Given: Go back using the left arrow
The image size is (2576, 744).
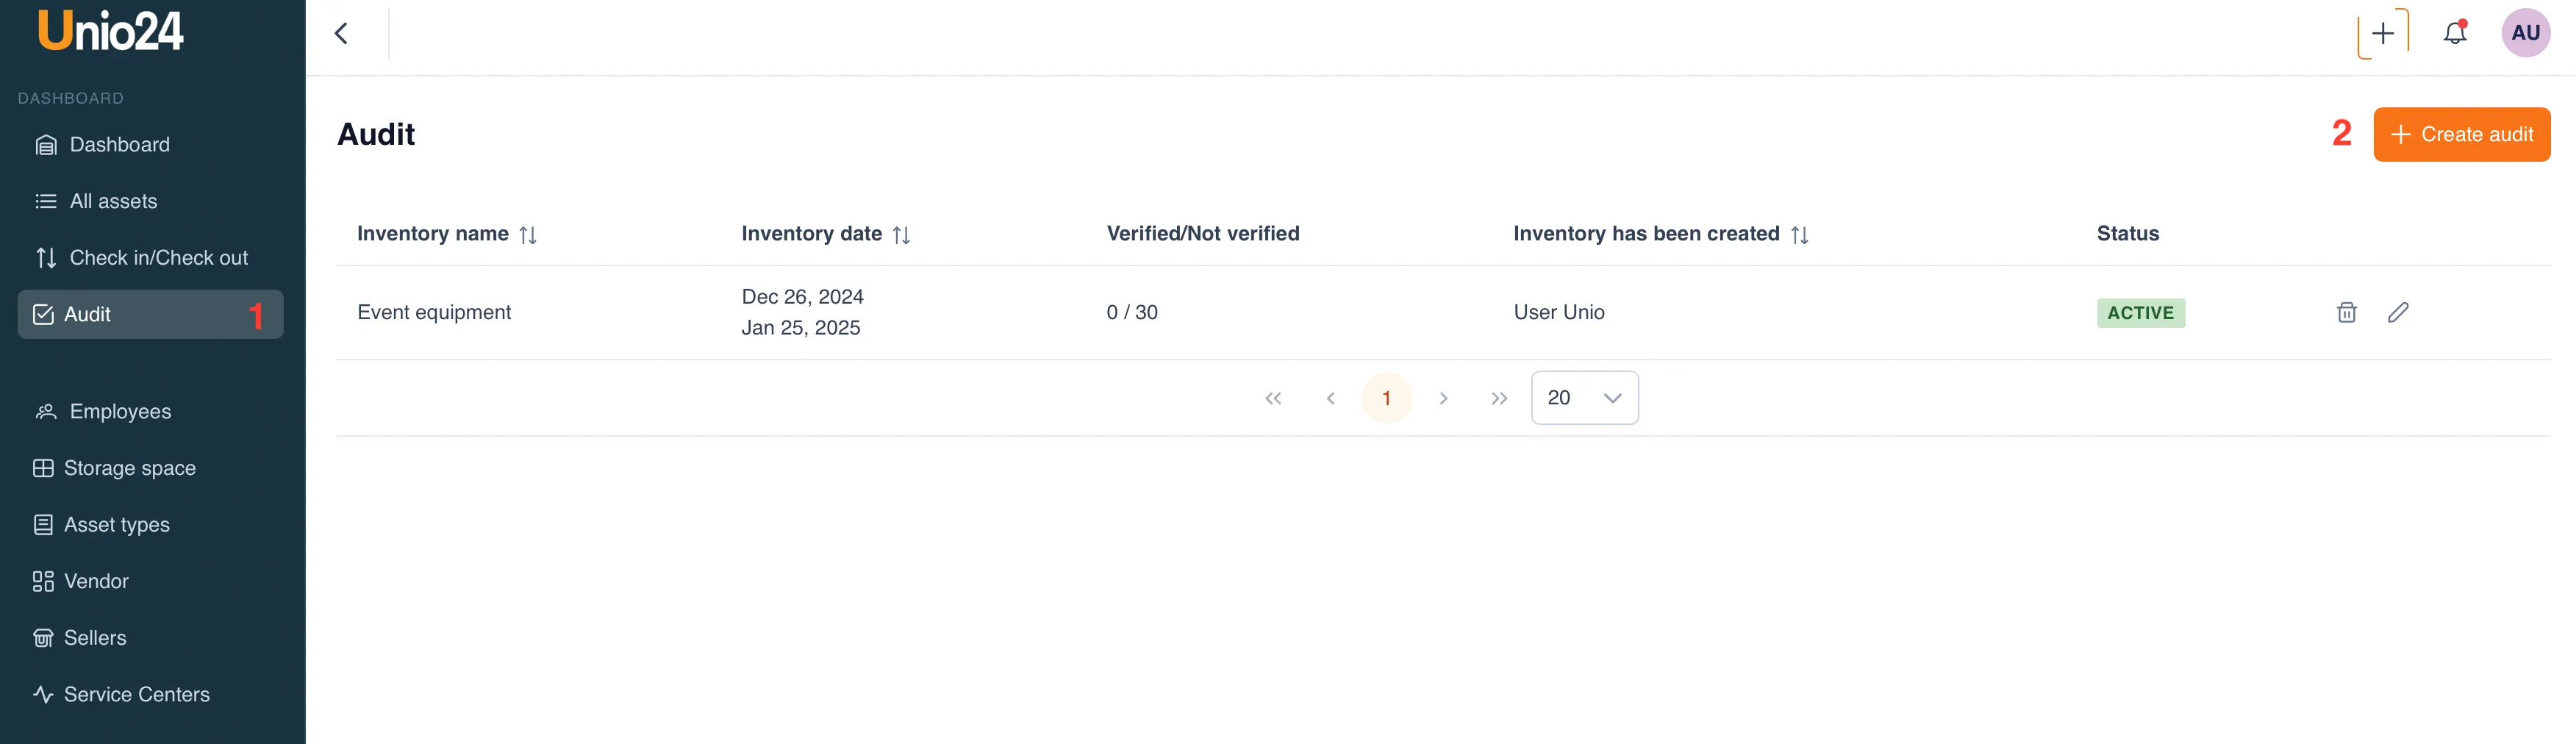Looking at the screenshot, I should click(341, 33).
